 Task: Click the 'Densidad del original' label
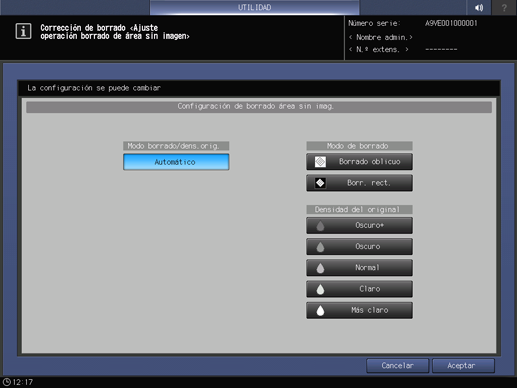pos(359,210)
